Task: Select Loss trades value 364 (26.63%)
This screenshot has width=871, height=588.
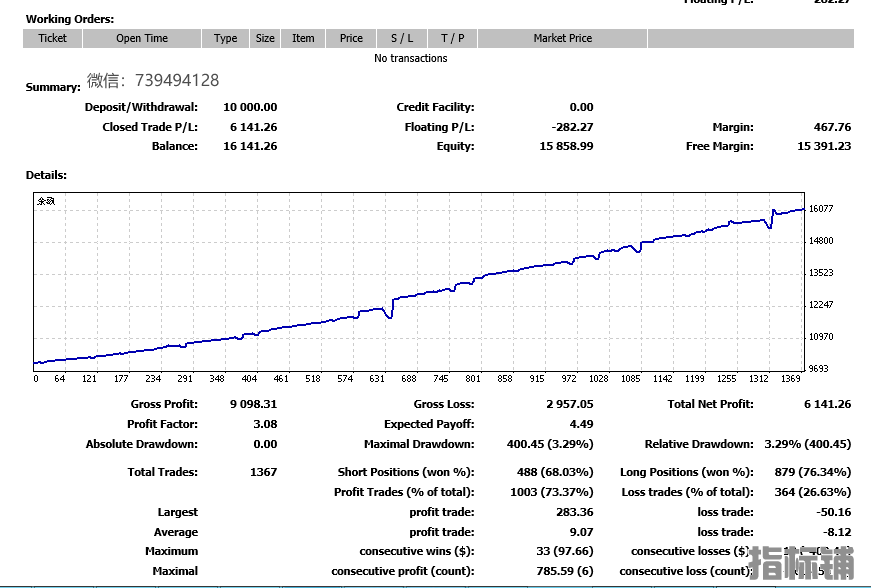Action: coord(813,492)
